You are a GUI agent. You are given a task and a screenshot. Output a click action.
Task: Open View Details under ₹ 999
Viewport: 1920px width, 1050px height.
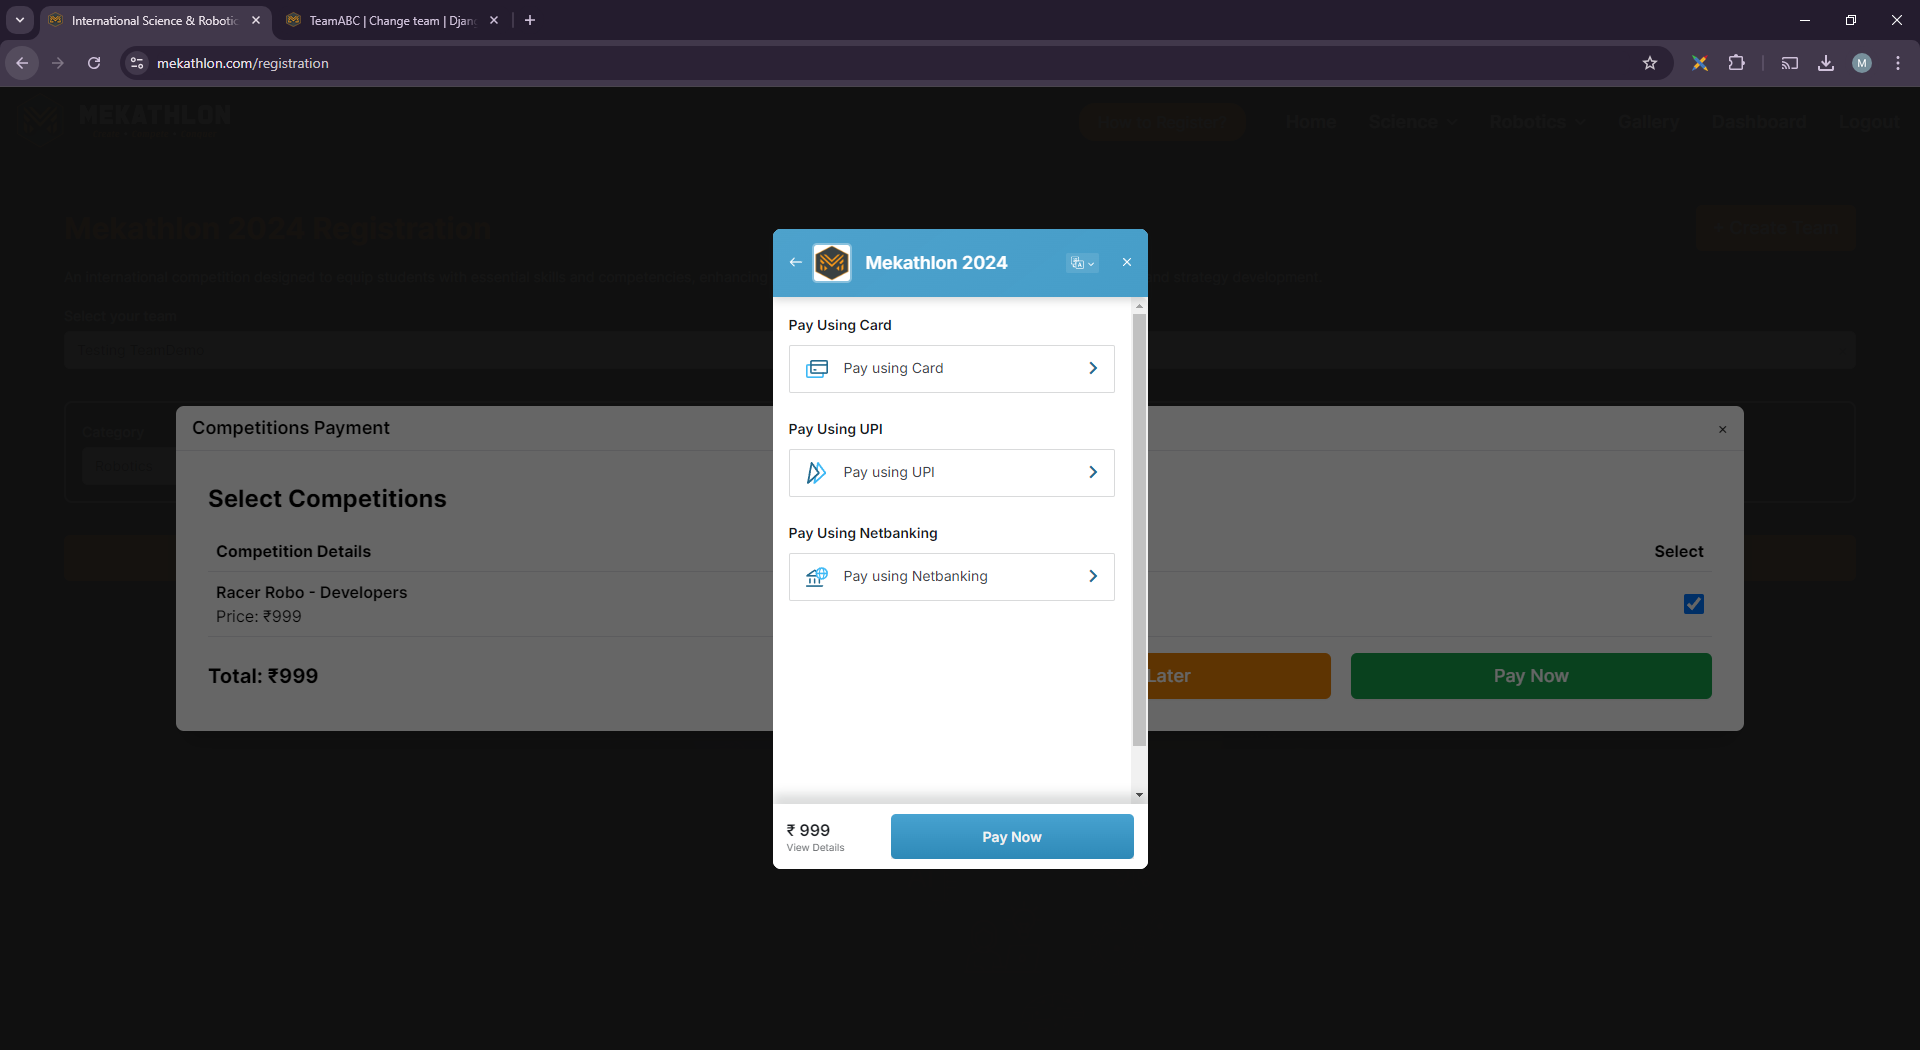[815, 848]
